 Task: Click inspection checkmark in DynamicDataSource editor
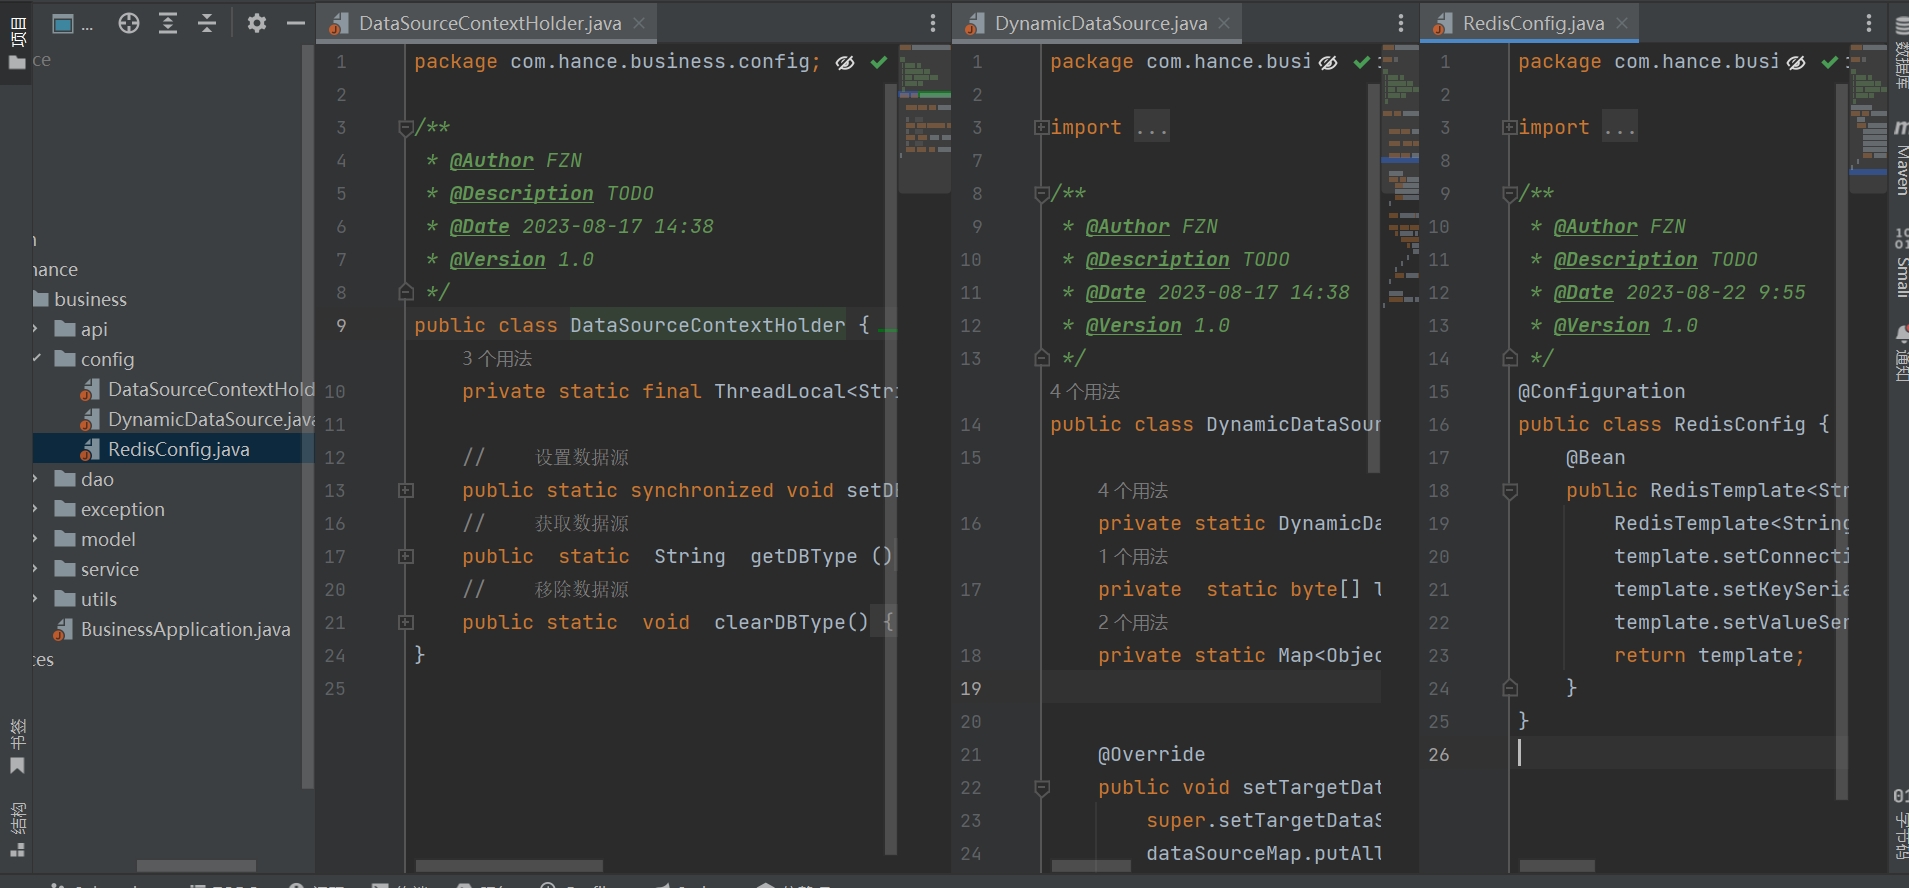pos(1361,62)
